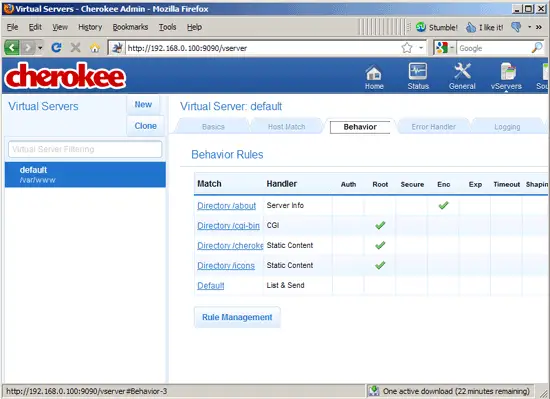Click the Virtual Server Filtering field

point(85,149)
